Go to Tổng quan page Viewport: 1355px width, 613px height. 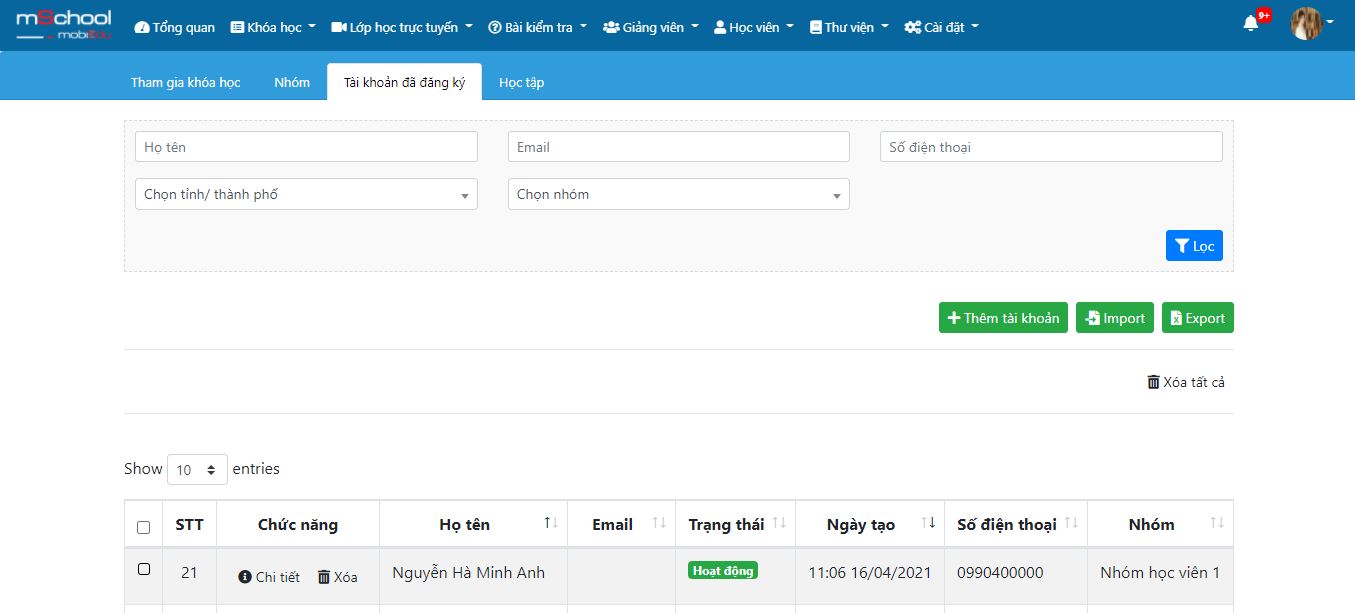(174, 27)
